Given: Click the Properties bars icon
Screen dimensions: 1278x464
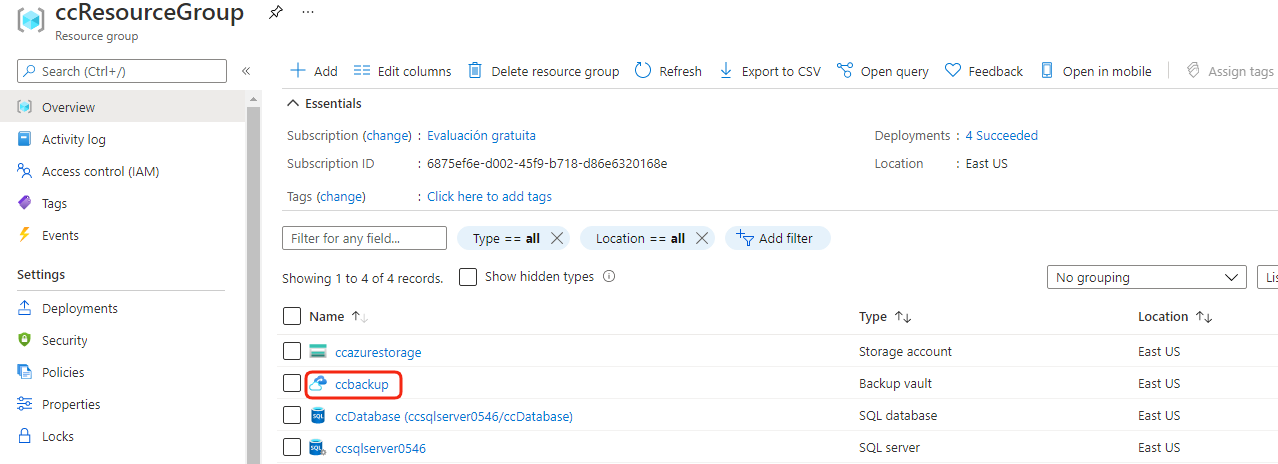Looking at the screenshot, I should point(25,404).
